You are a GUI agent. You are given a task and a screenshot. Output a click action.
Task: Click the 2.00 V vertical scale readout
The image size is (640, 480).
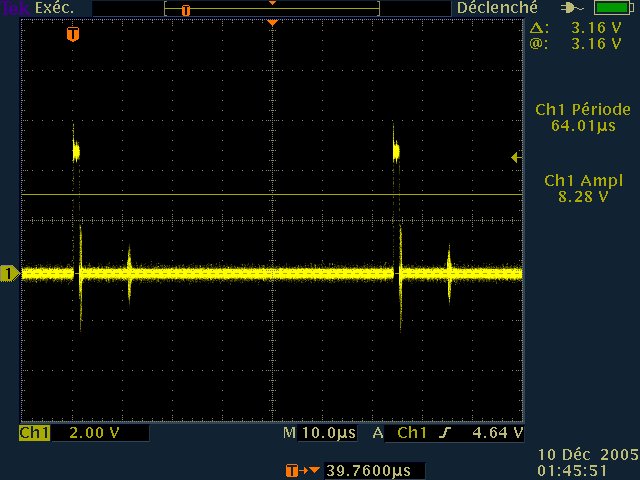pyautogui.click(x=89, y=433)
